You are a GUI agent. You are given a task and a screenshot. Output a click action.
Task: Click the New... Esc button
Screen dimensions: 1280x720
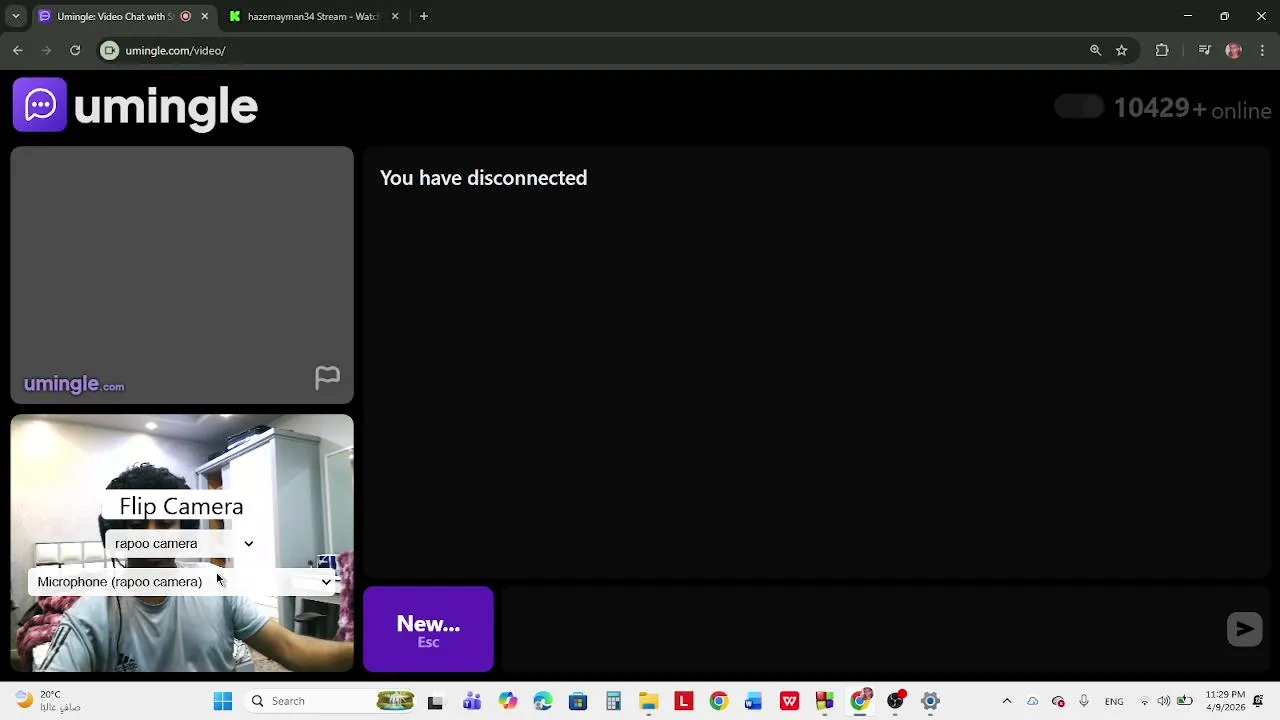(x=428, y=629)
